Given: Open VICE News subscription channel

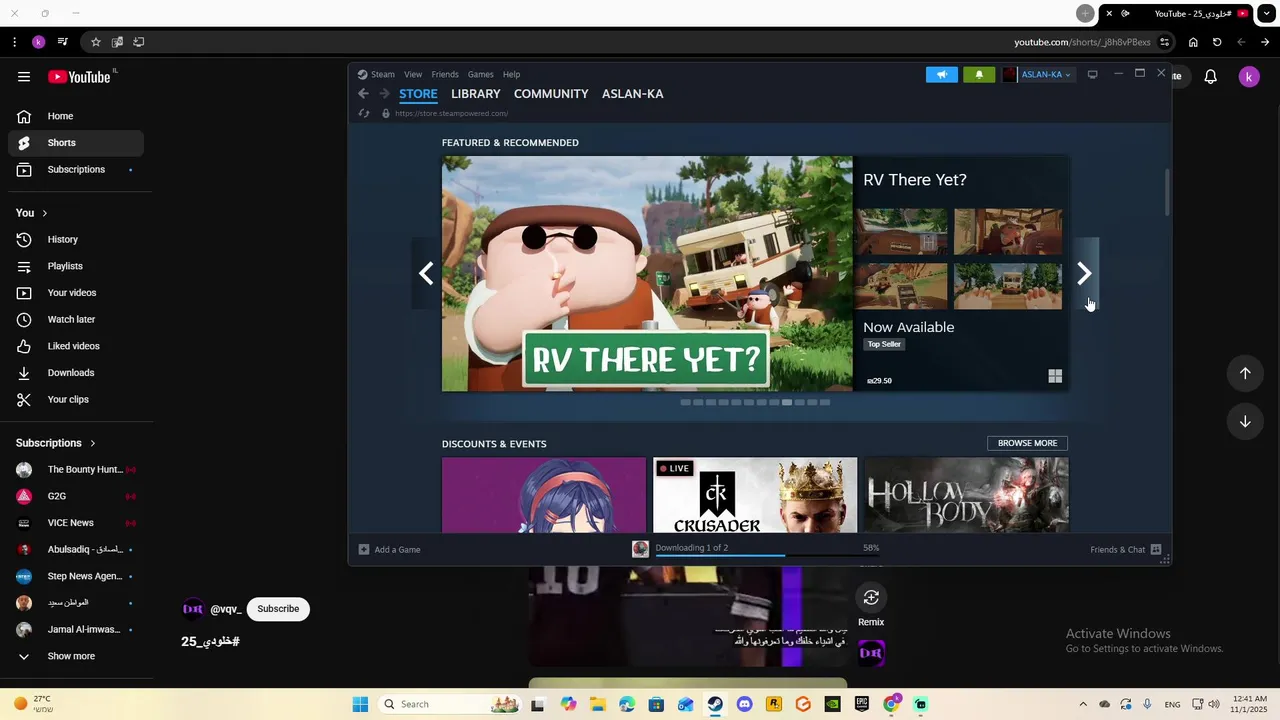Looking at the screenshot, I should click(76, 523).
